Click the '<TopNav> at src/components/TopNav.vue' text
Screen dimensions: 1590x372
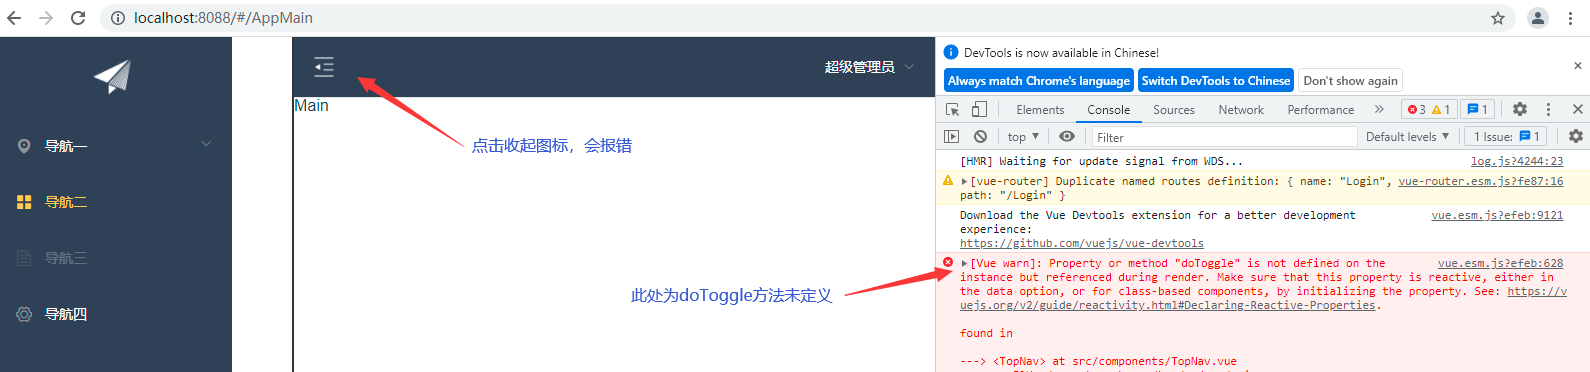(x=1114, y=361)
